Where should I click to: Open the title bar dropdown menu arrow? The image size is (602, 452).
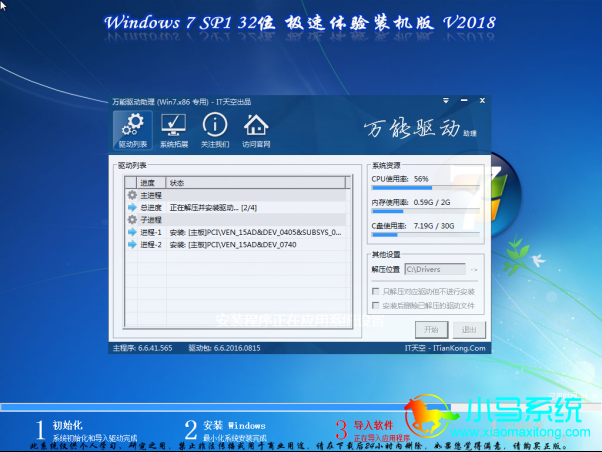(x=446, y=101)
